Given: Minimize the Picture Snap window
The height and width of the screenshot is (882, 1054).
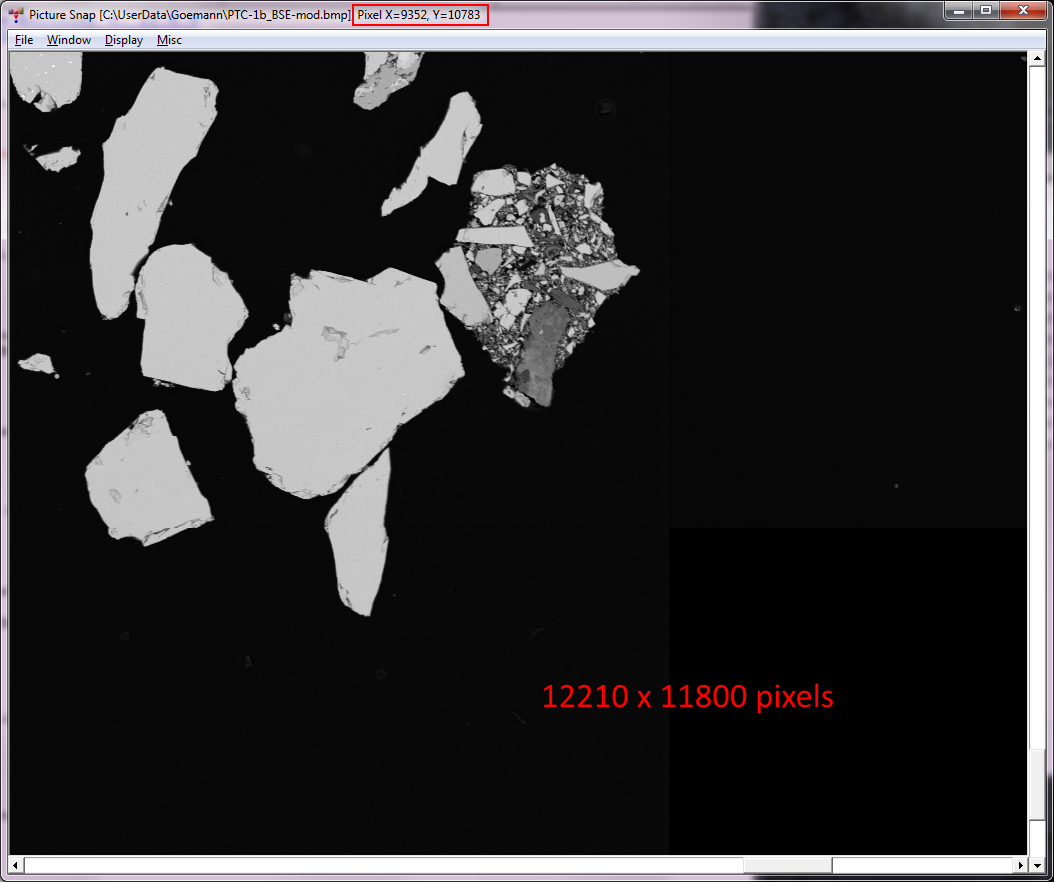Looking at the screenshot, I should (x=960, y=11).
